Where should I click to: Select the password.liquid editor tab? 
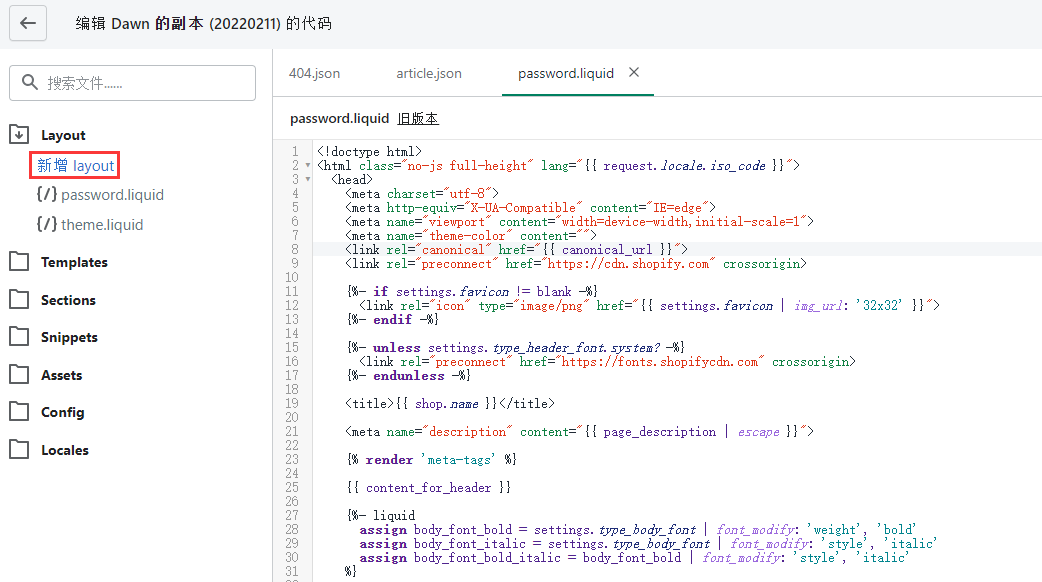565,73
